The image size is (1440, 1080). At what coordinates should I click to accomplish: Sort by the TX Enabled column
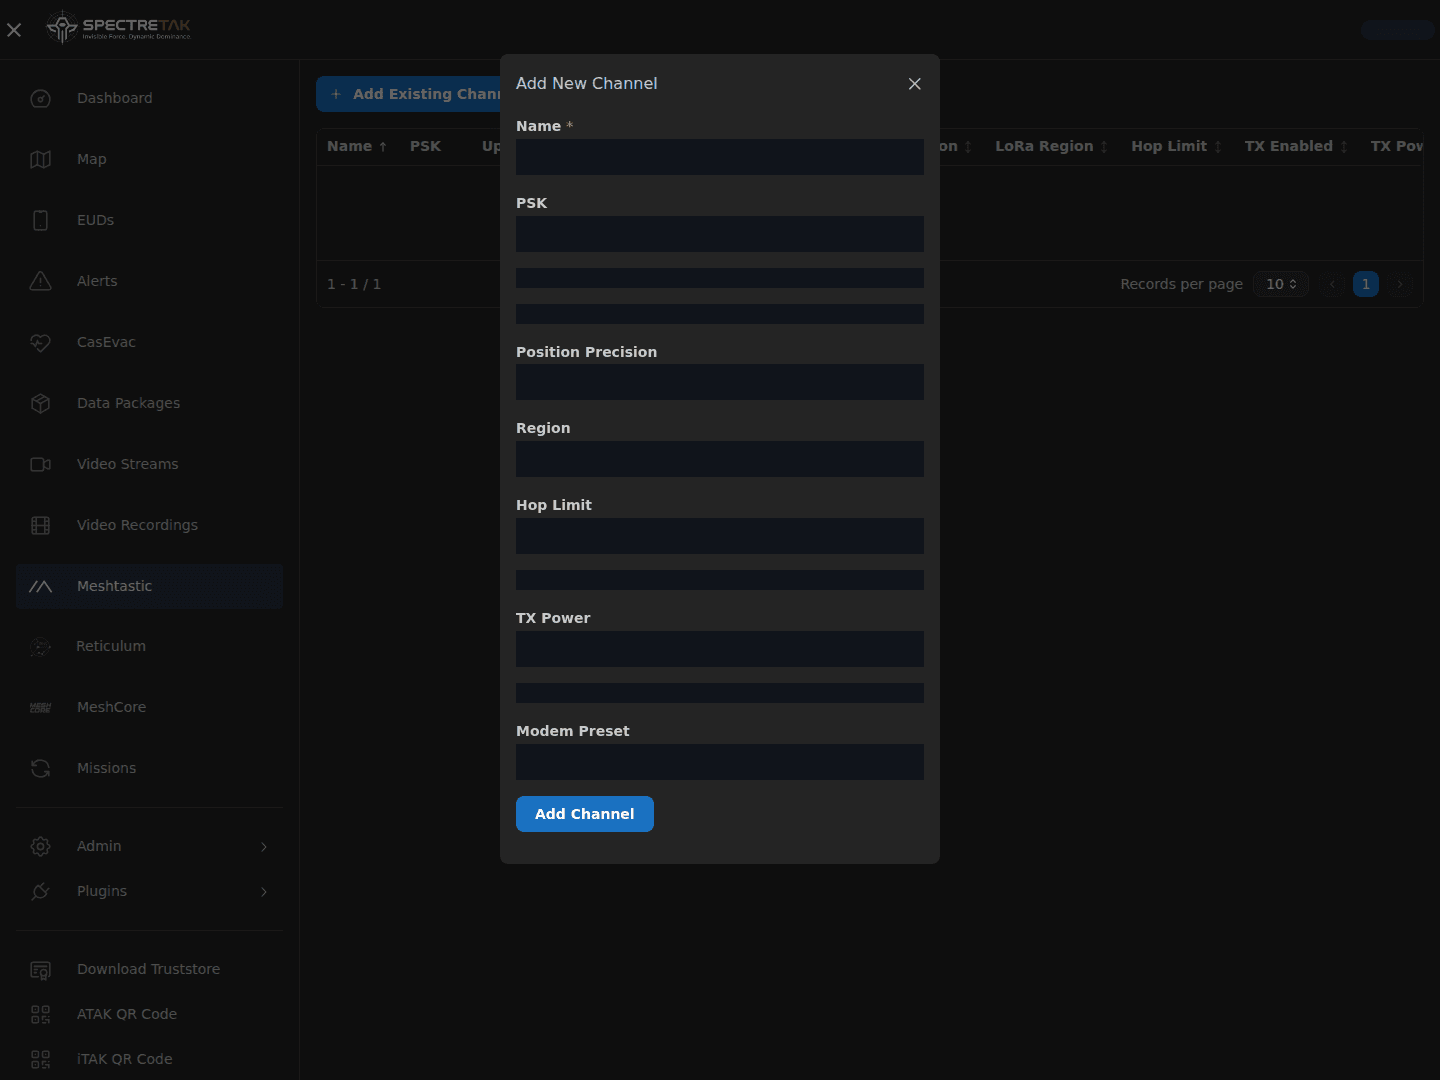(x=1297, y=146)
